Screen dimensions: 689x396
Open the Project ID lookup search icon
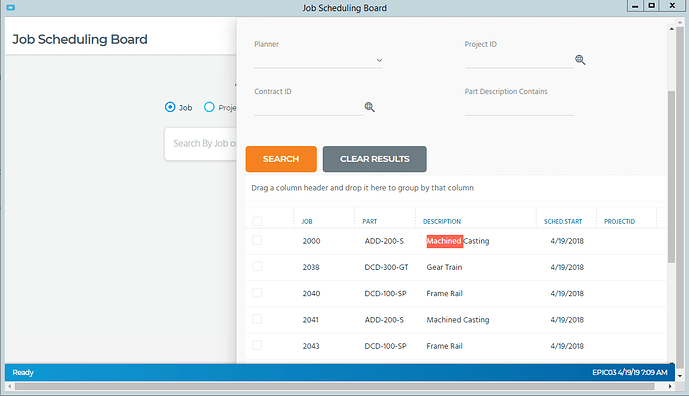[x=580, y=60]
